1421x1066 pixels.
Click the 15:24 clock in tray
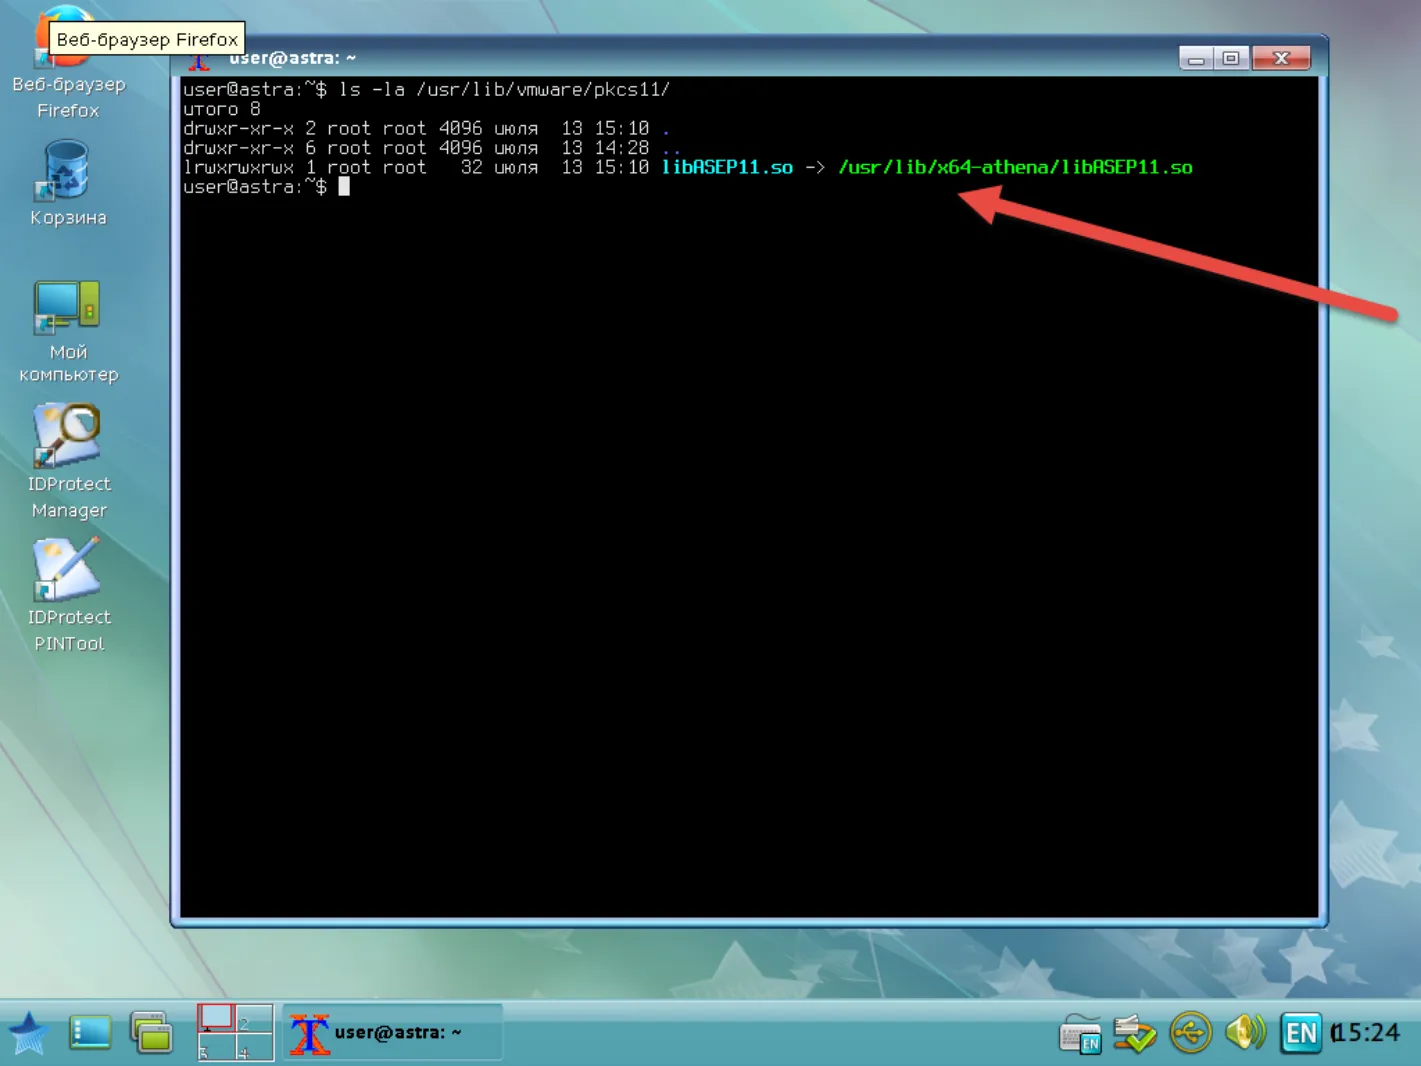point(1366,1033)
